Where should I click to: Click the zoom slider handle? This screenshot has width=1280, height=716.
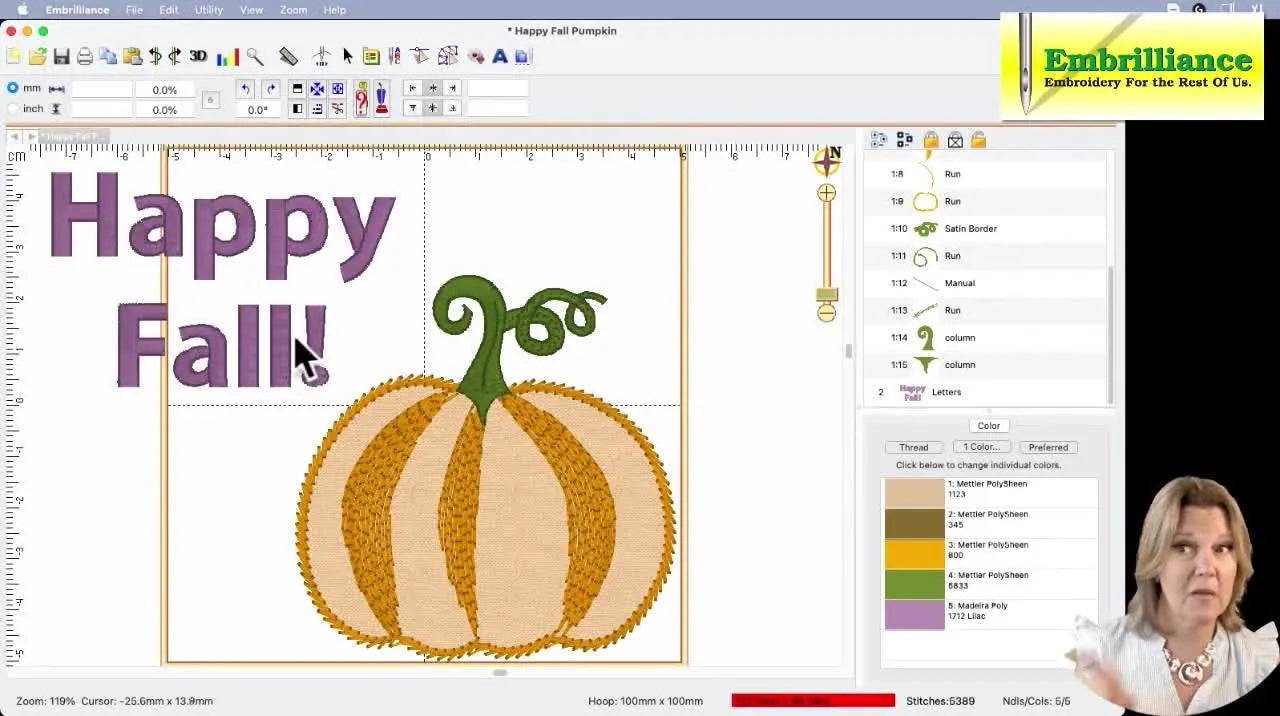[x=826, y=295]
